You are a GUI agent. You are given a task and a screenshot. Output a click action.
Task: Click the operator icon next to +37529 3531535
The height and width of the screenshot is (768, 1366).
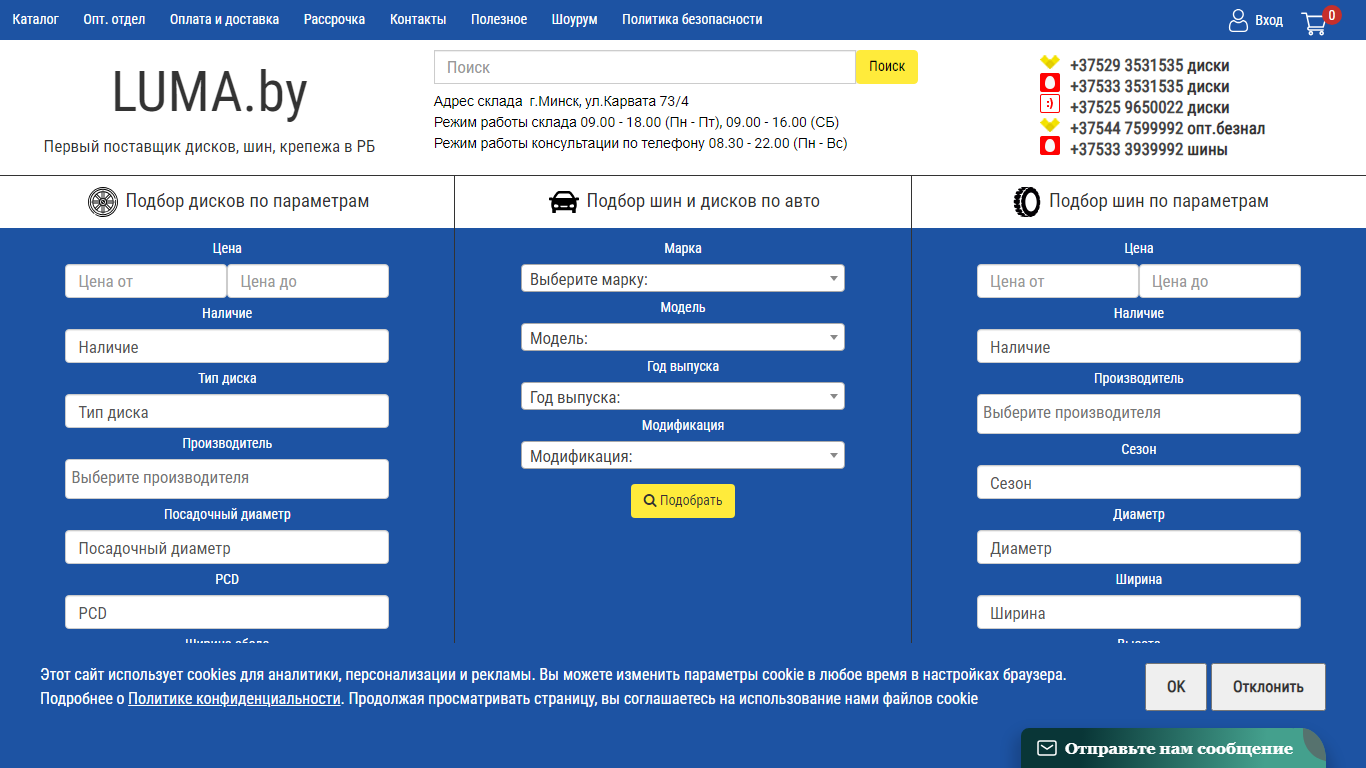[x=1050, y=63]
